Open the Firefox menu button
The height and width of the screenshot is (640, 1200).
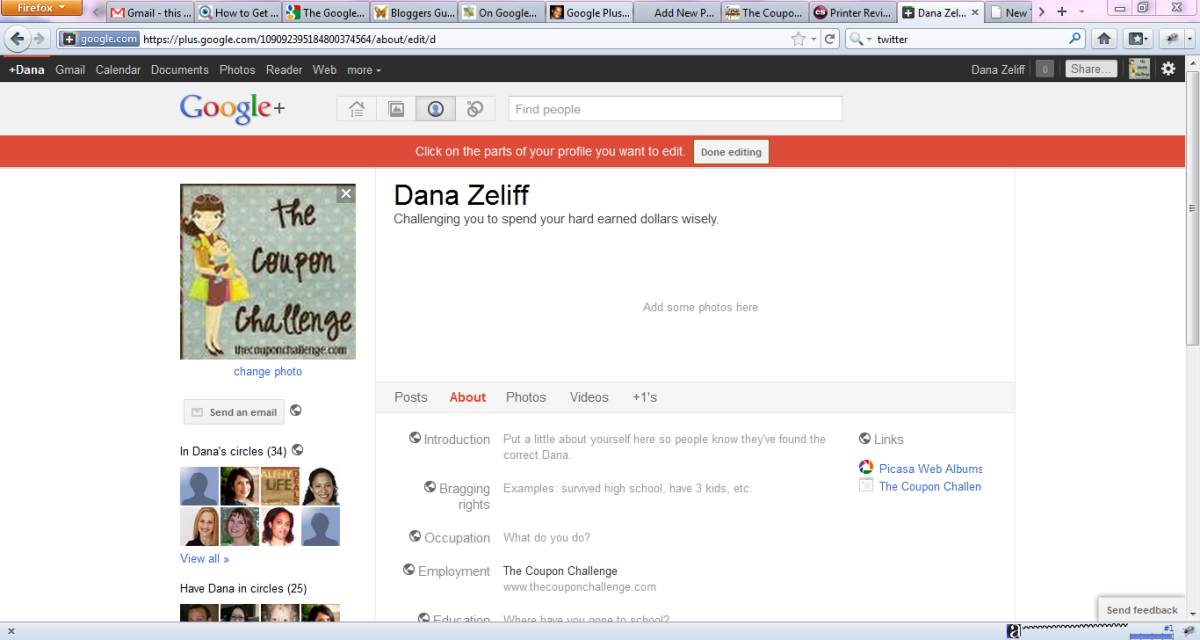(x=41, y=7)
